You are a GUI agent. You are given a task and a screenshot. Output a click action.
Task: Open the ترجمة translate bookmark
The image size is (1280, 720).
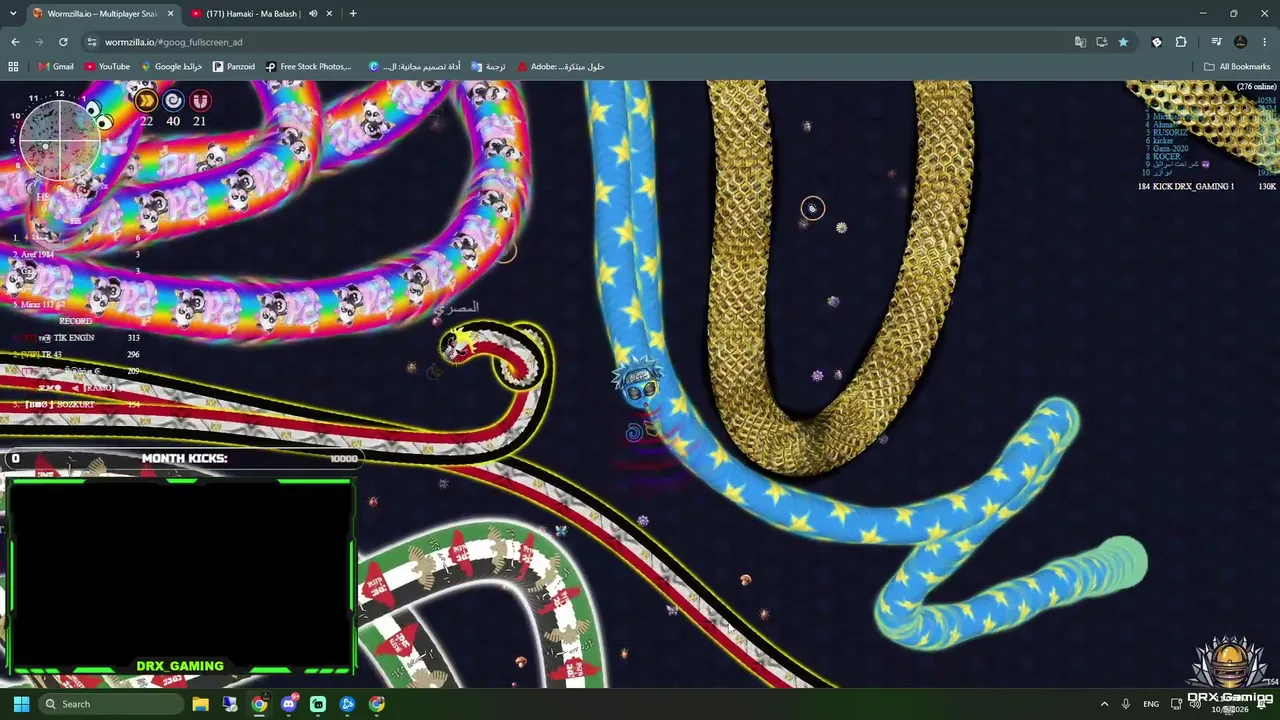[488, 67]
